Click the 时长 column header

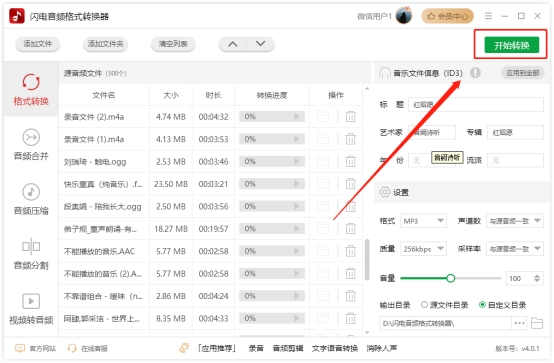[x=213, y=95]
